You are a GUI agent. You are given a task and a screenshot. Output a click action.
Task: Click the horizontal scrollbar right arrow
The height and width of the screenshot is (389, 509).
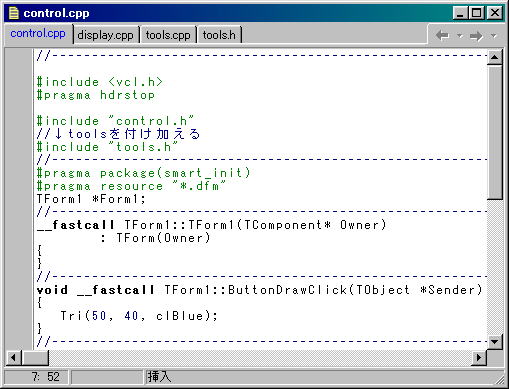479,358
